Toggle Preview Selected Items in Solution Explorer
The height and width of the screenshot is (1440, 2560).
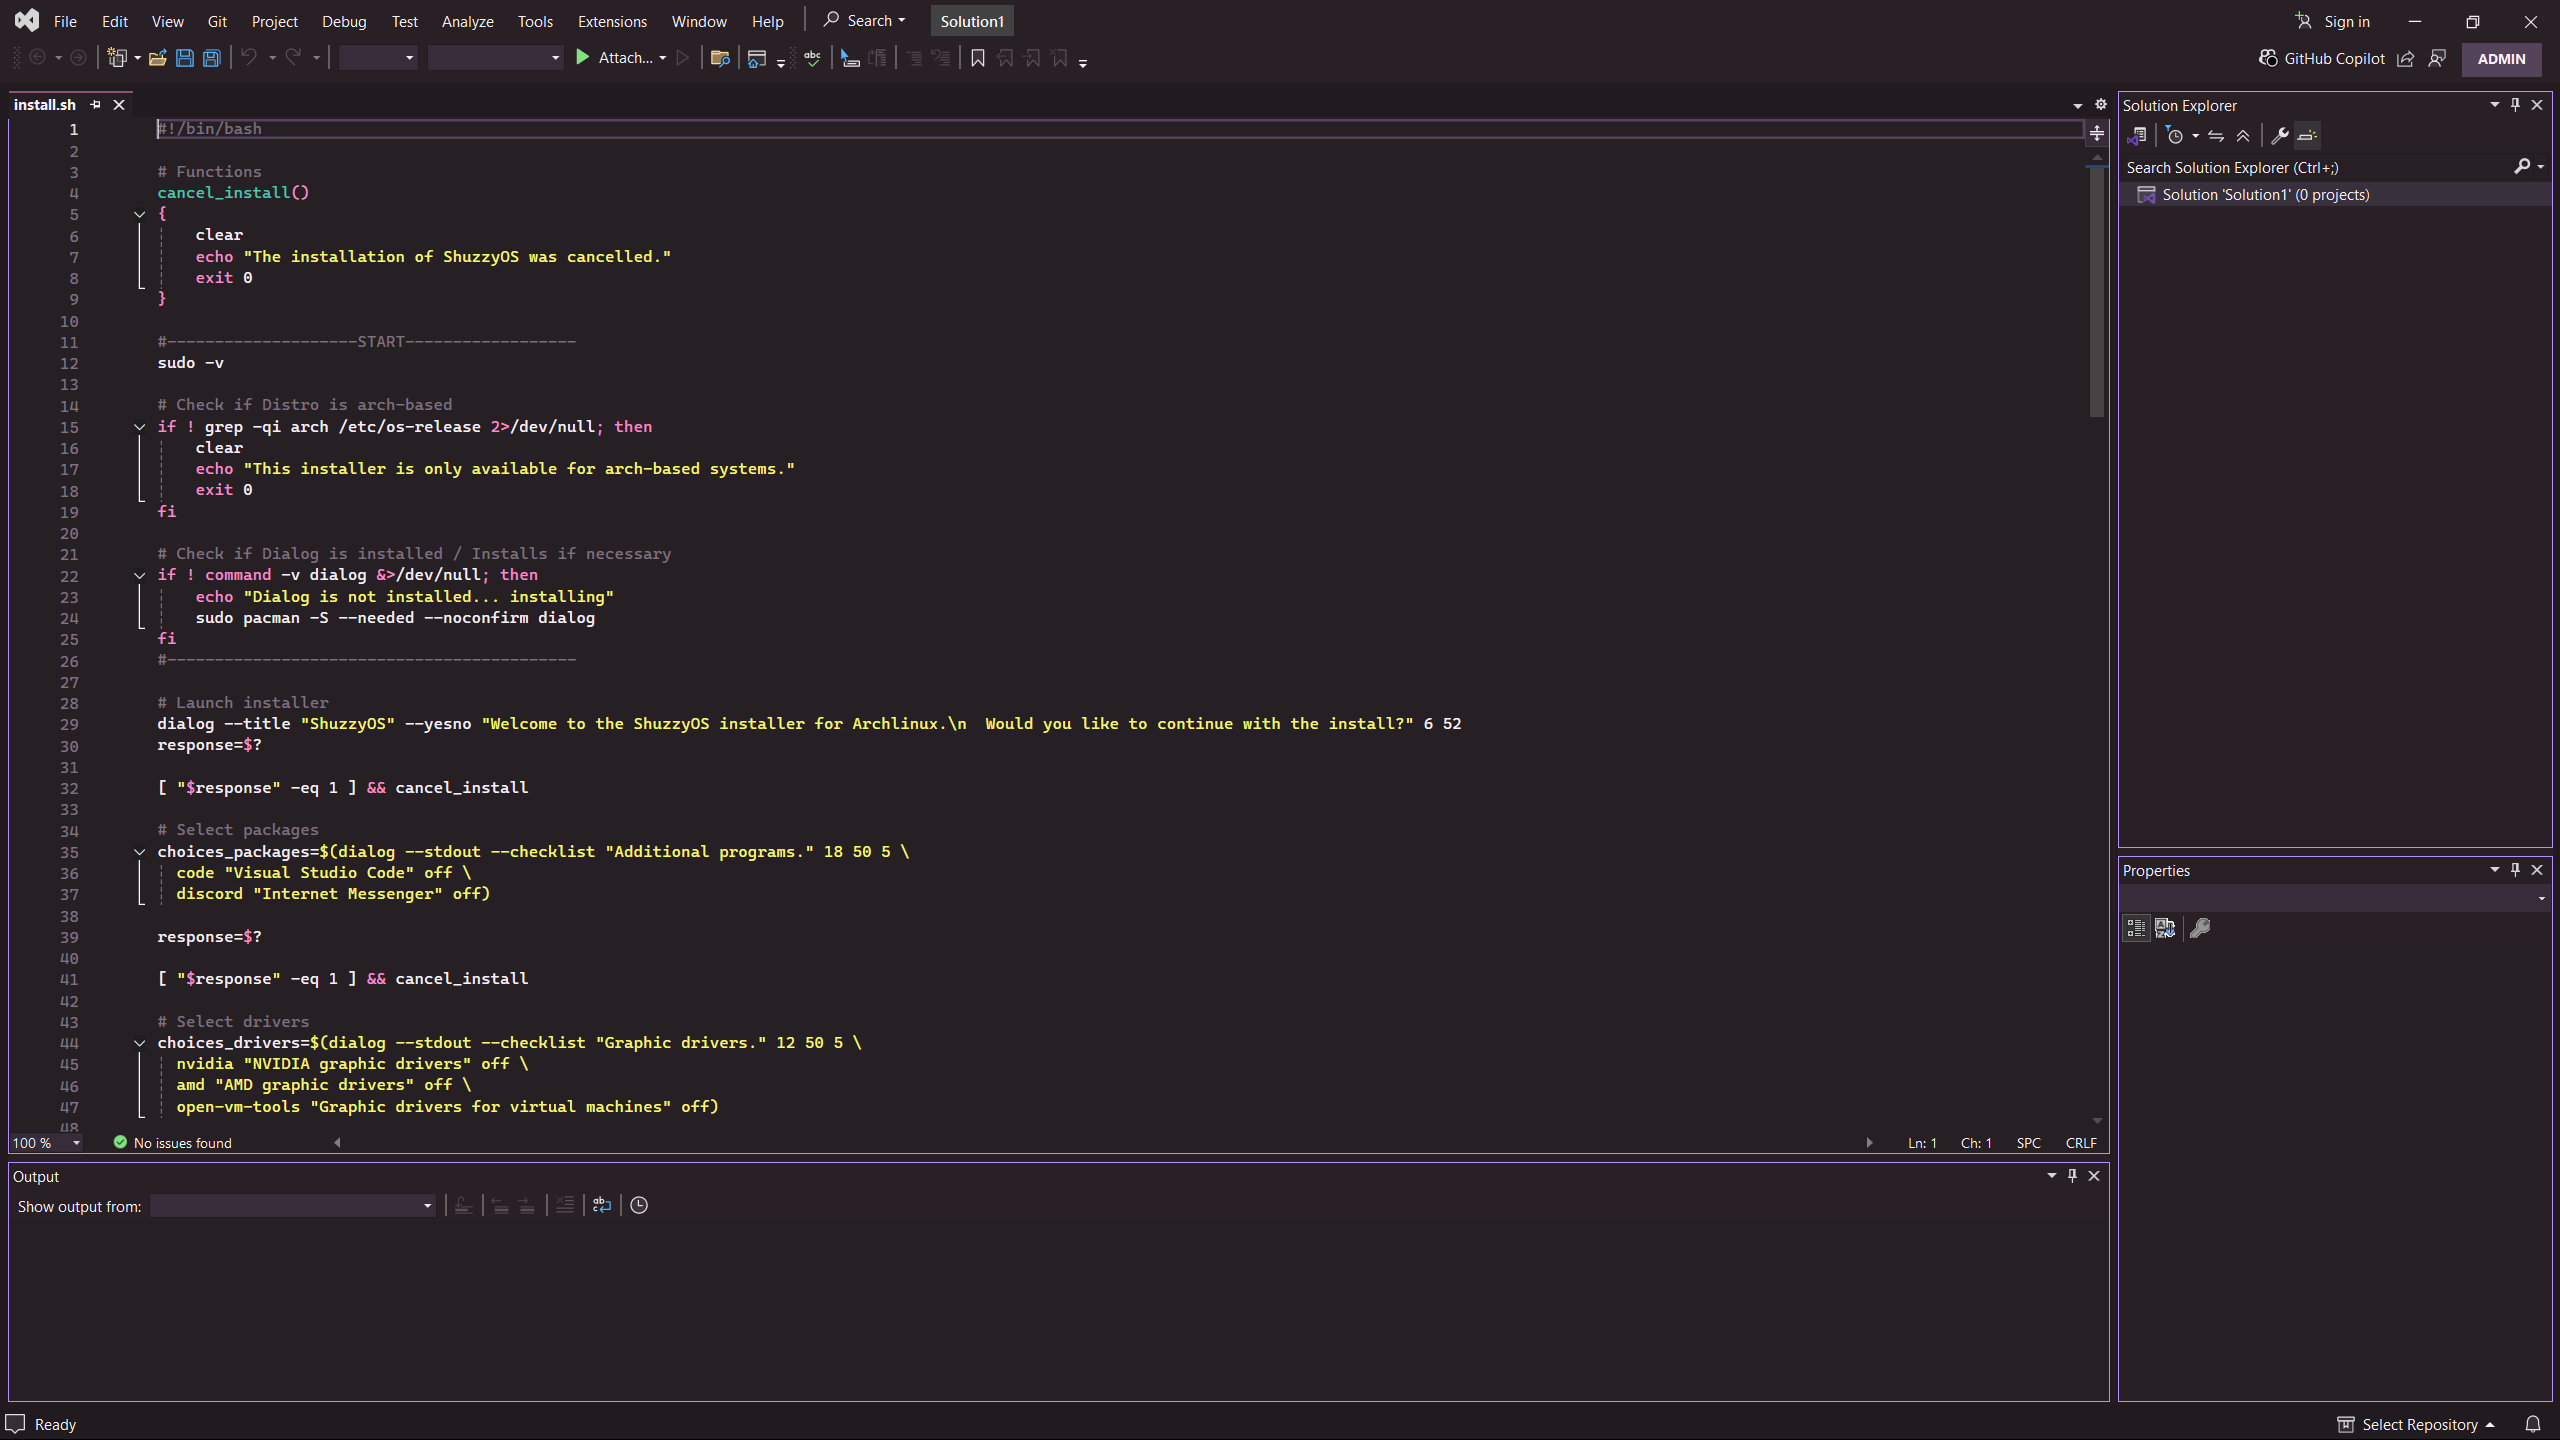2307,136
